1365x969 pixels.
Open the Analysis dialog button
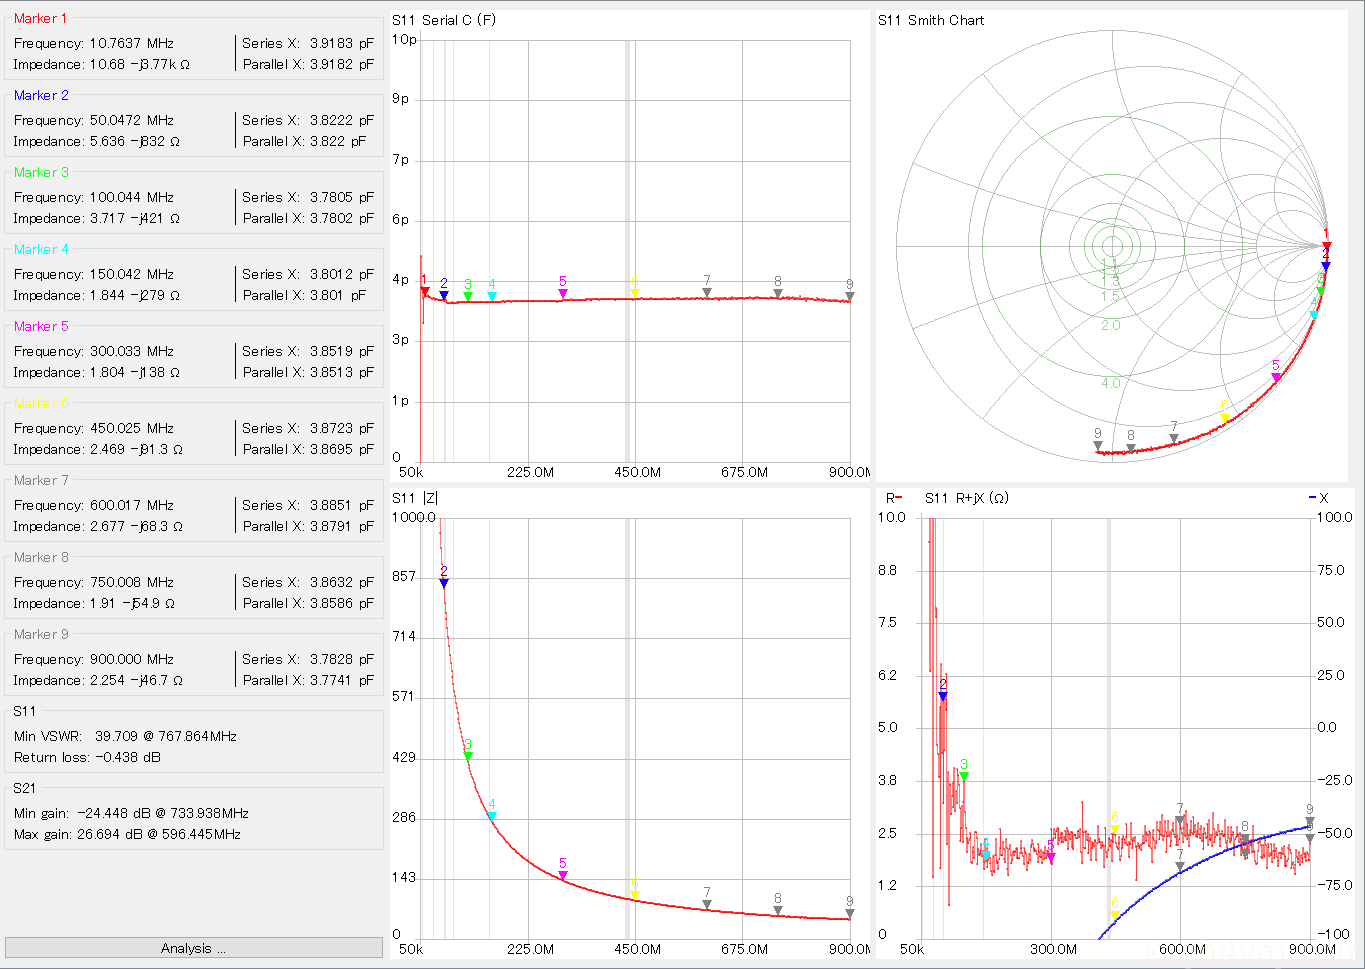point(193,948)
